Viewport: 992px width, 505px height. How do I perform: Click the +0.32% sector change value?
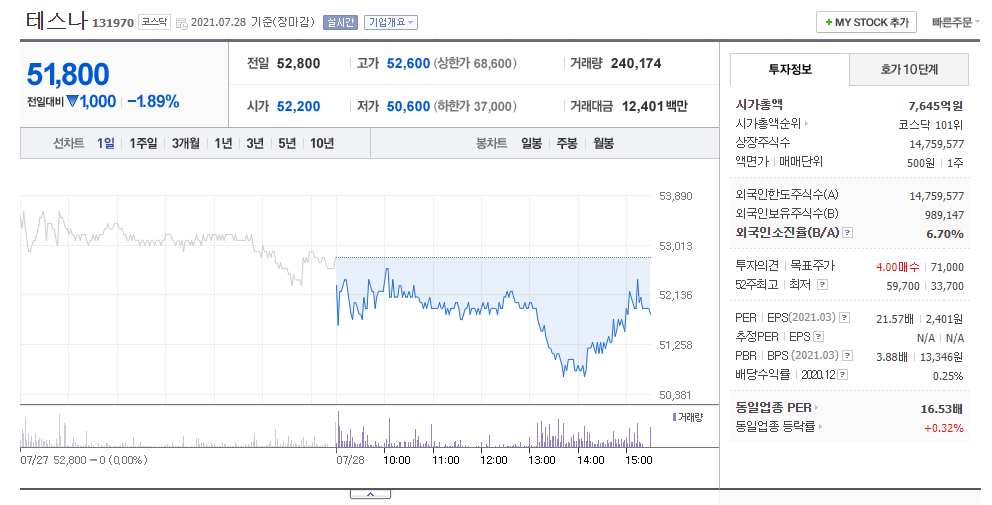pyautogui.click(x=943, y=428)
